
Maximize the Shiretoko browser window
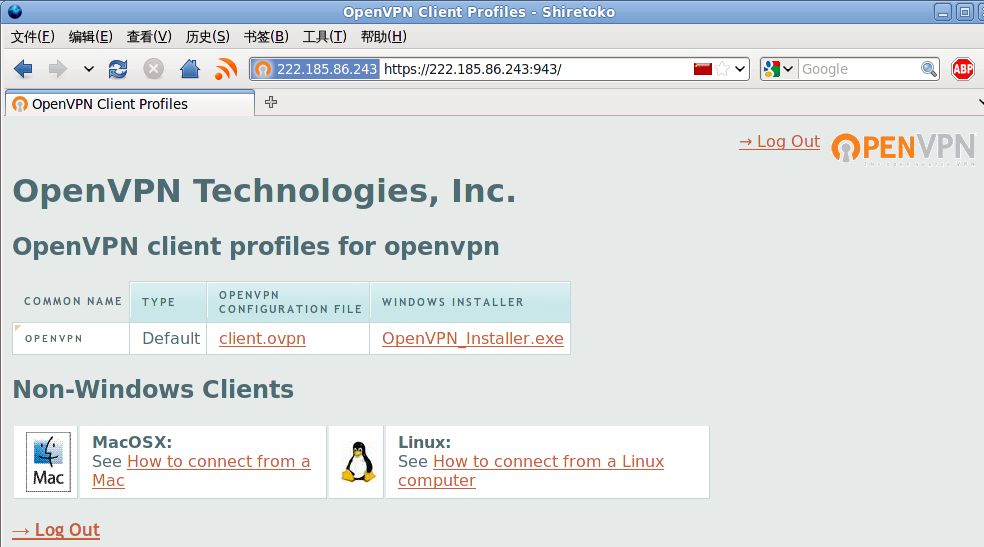tap(965, 12)
